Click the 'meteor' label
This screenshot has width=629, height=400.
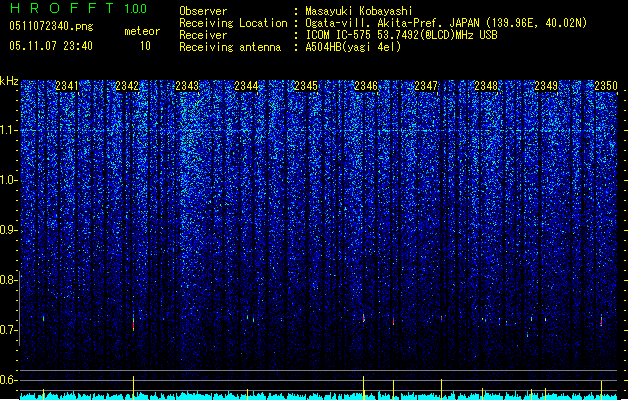point(142,31)
